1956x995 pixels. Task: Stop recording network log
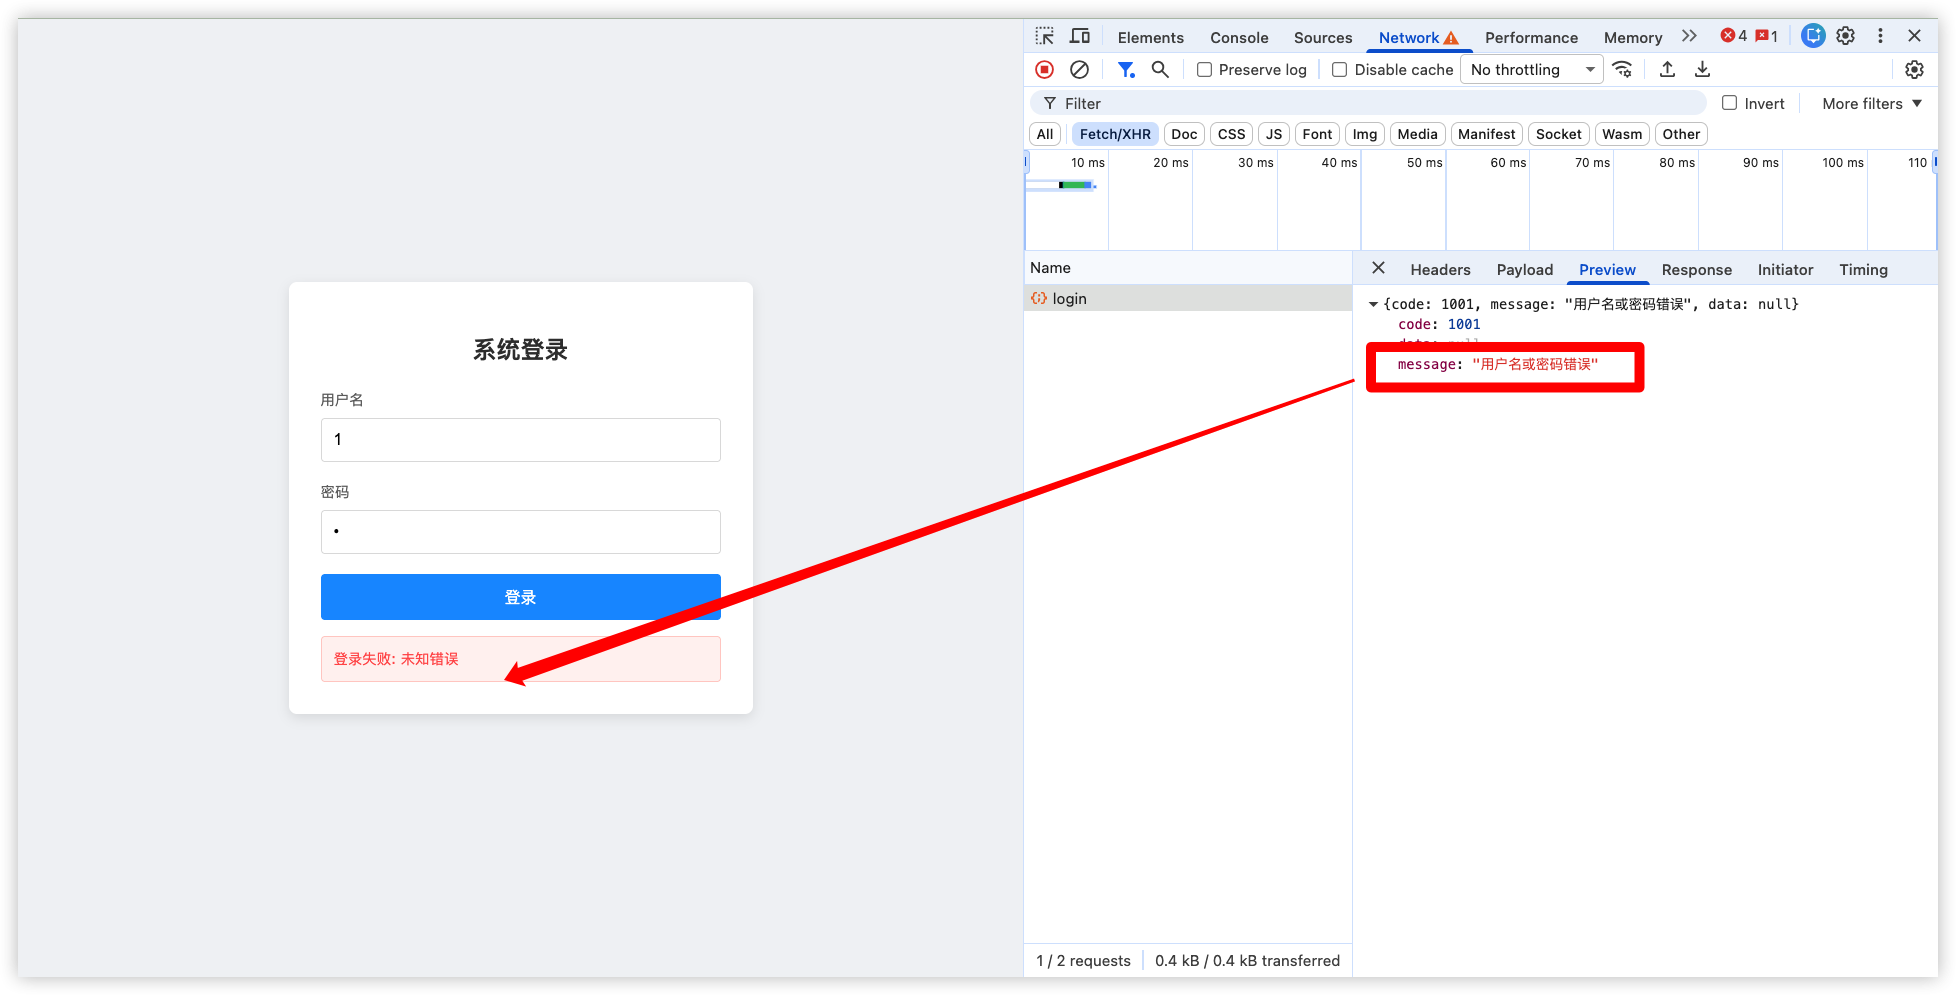(x=1045, y=70)
